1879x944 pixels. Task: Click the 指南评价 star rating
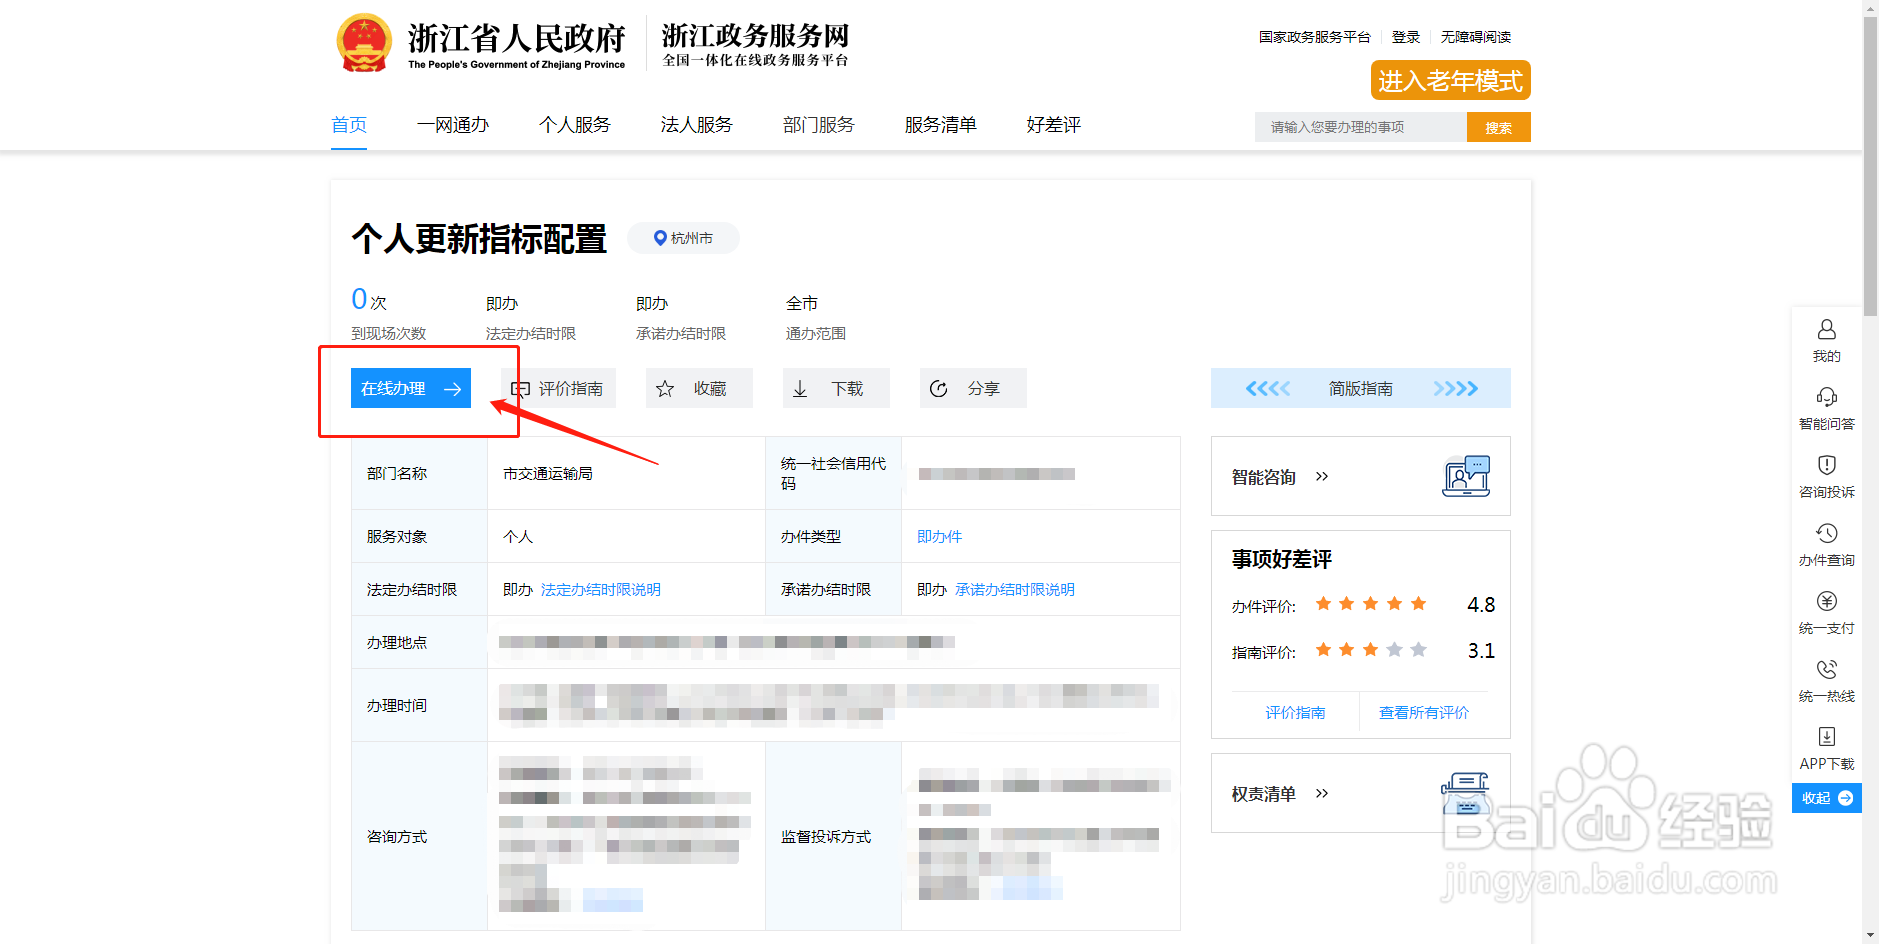pyautogui.click(x=1370, y=650)
